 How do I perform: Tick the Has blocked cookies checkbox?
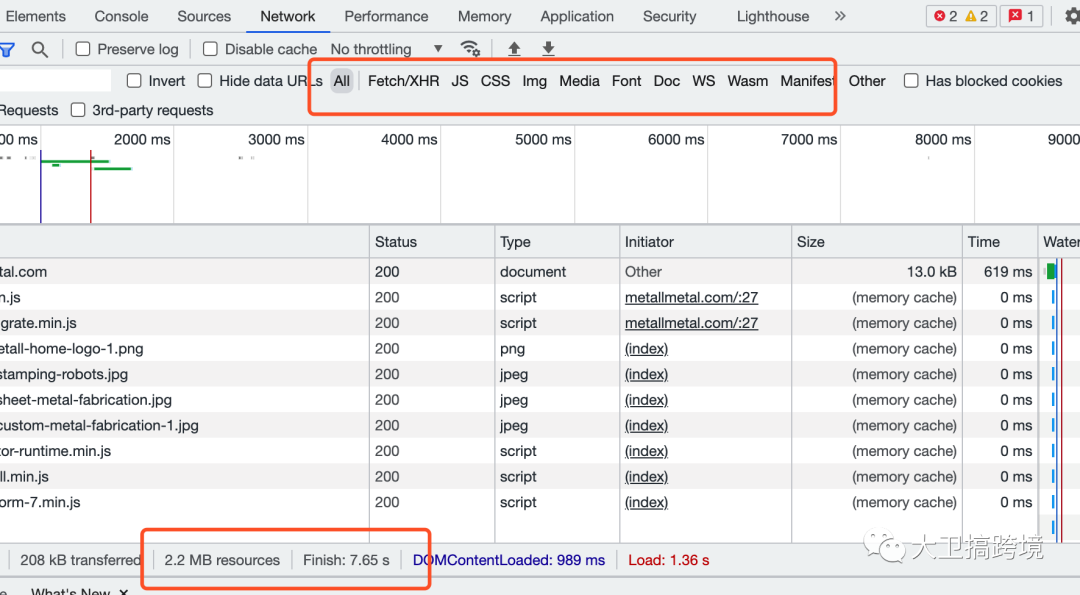click(x=911, y=81)
